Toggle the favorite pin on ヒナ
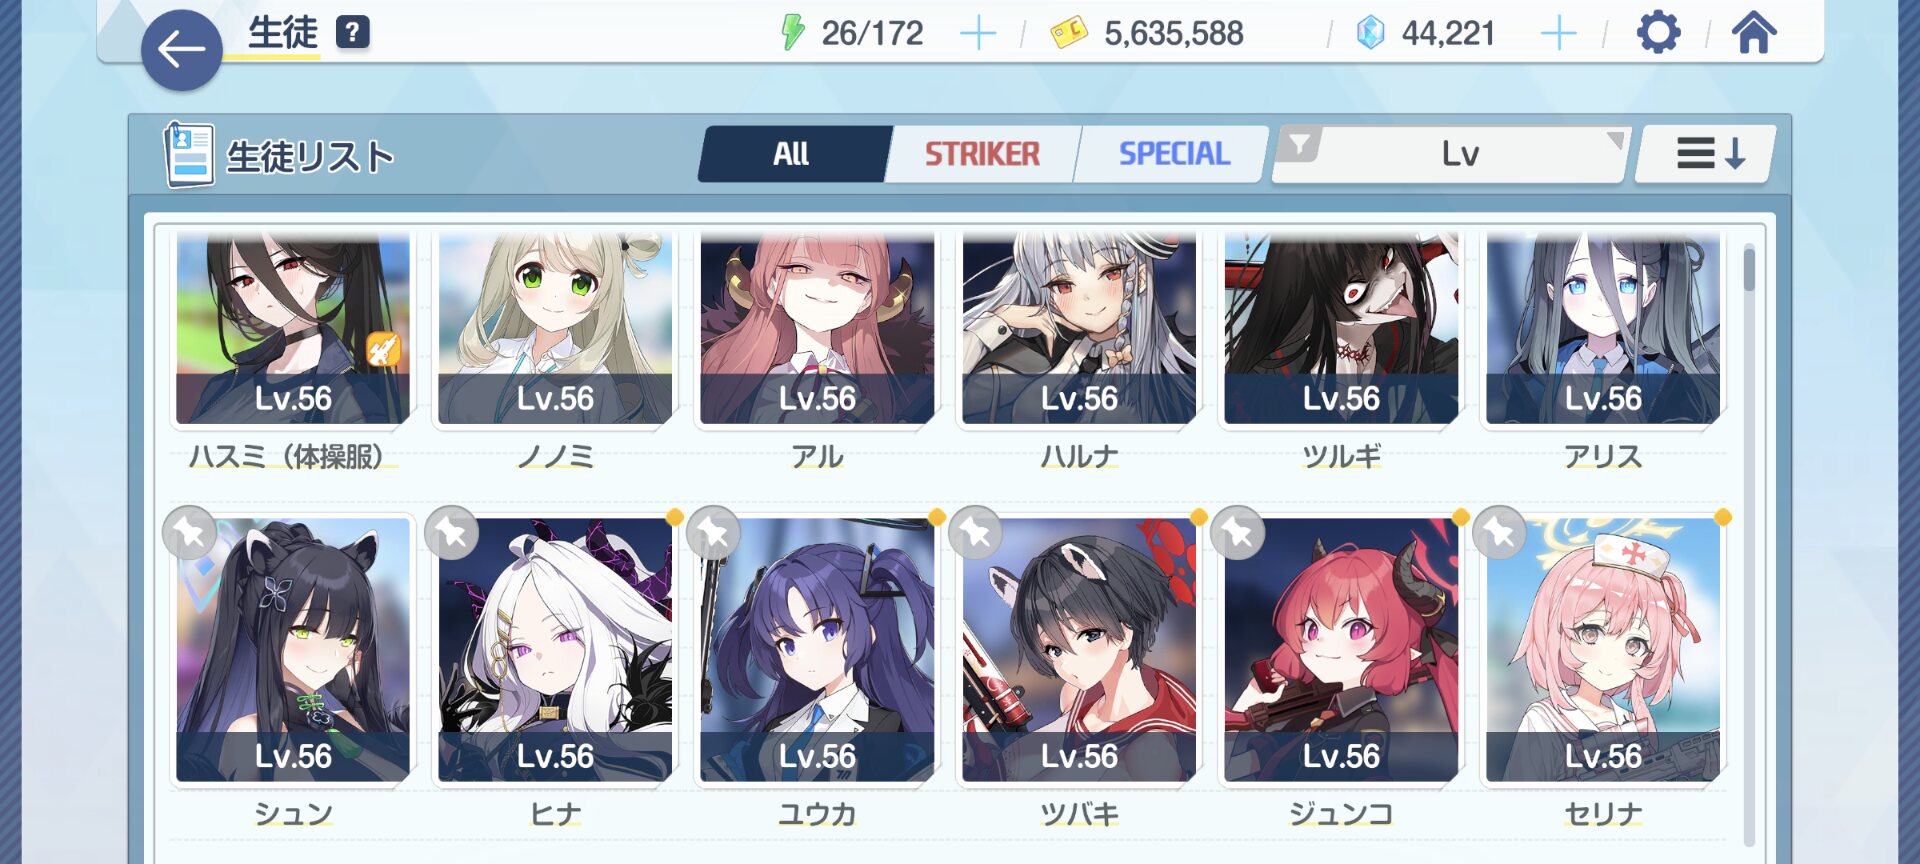Viewport: 1920px width, 864px height. click(452, 533)
